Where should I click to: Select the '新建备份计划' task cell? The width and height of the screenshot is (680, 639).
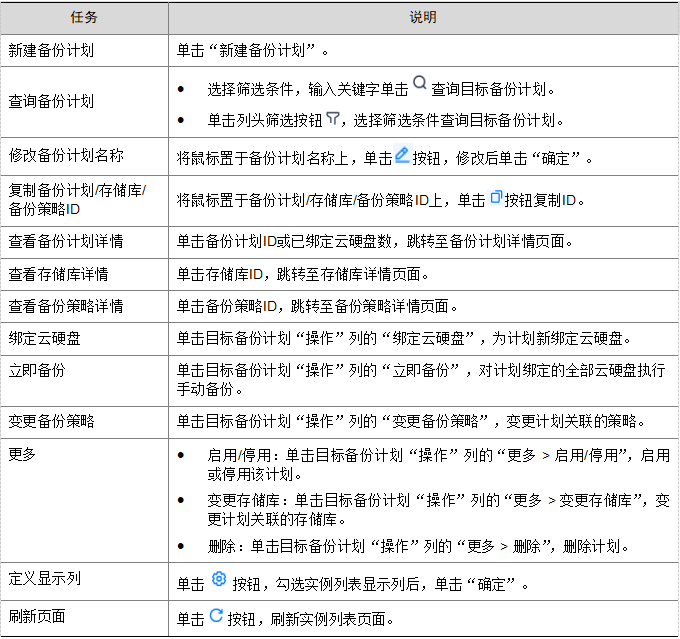click(84, 50)
